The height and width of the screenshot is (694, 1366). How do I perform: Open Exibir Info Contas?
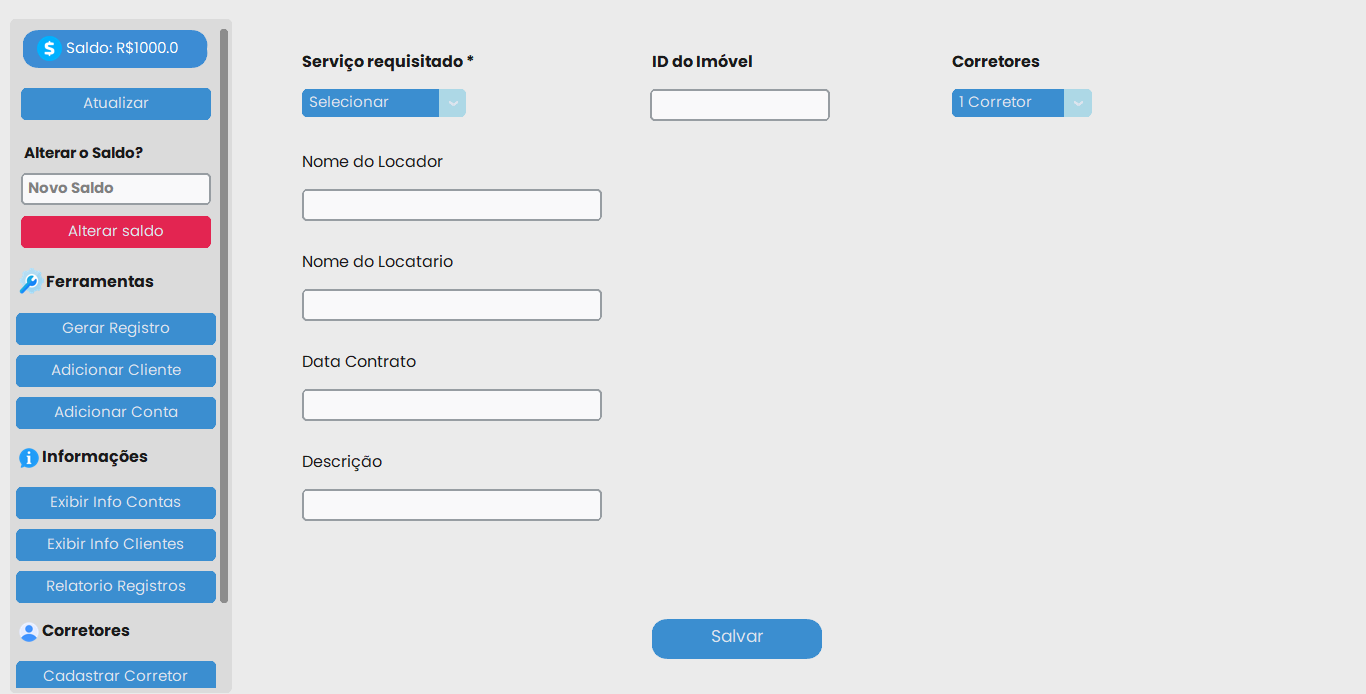pos(115,502)
